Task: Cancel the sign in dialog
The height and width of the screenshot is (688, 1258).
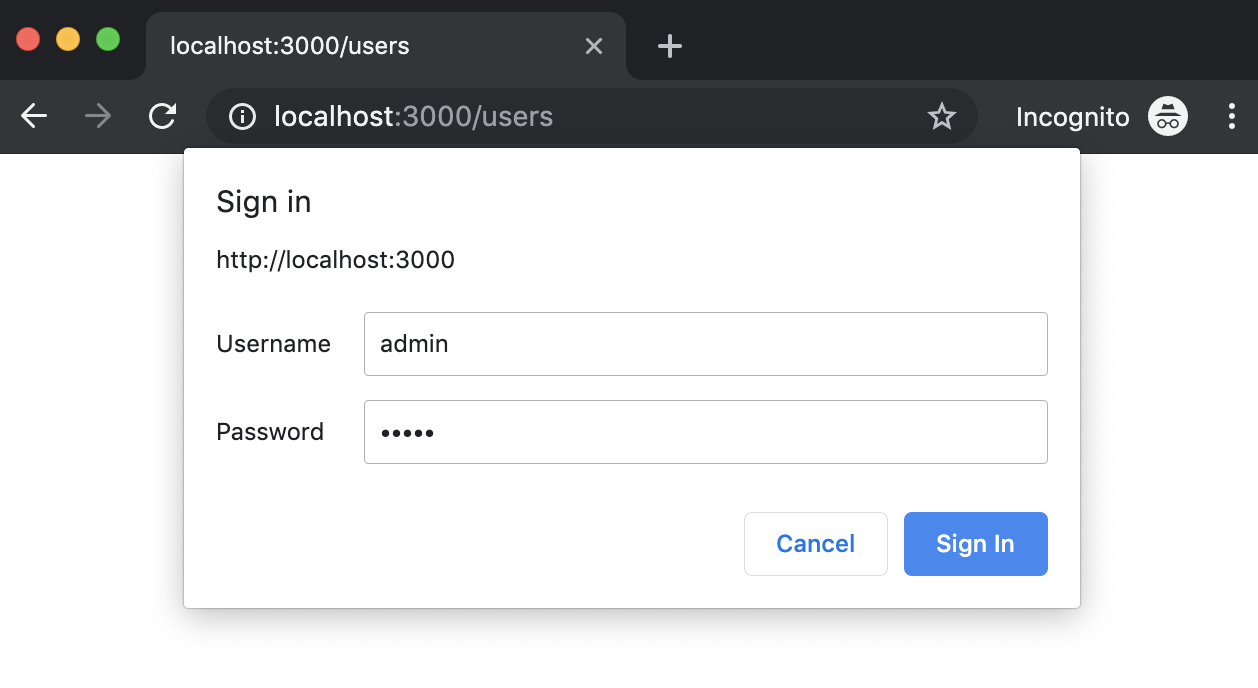Action: click(x=815, y=544)
